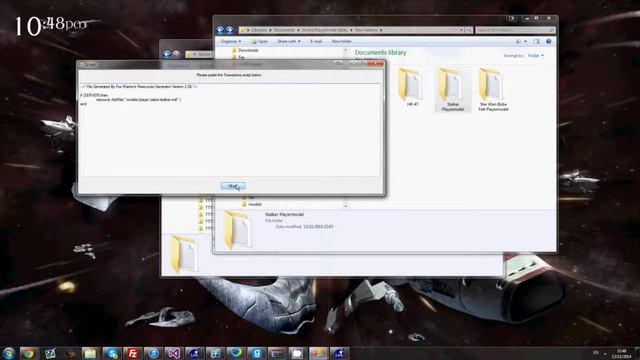Open the address bar history dropdown
The width and height of the screenshot is (640, 360).
coord(462,30)
